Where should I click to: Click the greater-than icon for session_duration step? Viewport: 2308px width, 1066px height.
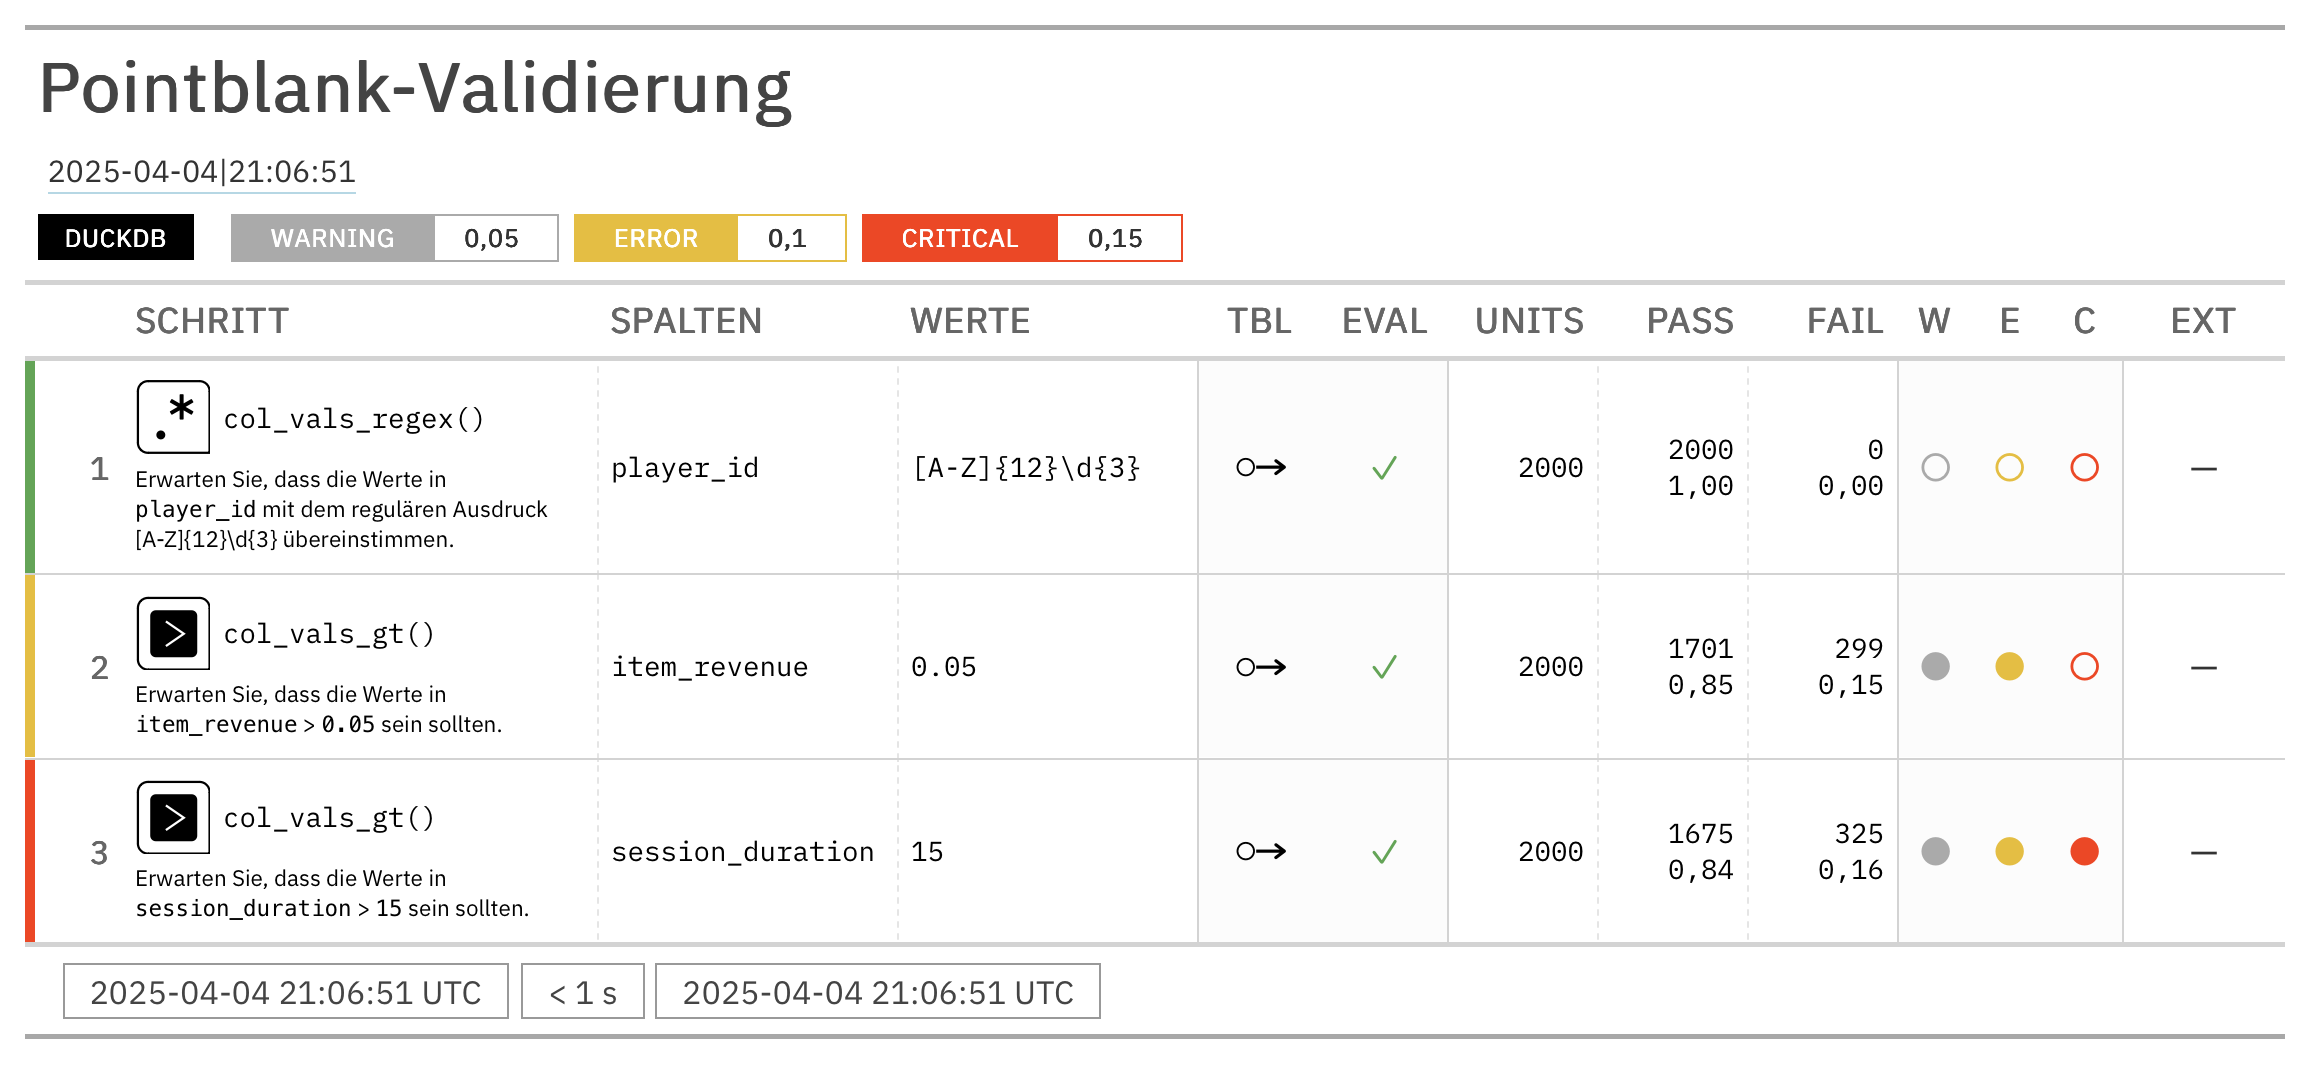coord(173,817)
